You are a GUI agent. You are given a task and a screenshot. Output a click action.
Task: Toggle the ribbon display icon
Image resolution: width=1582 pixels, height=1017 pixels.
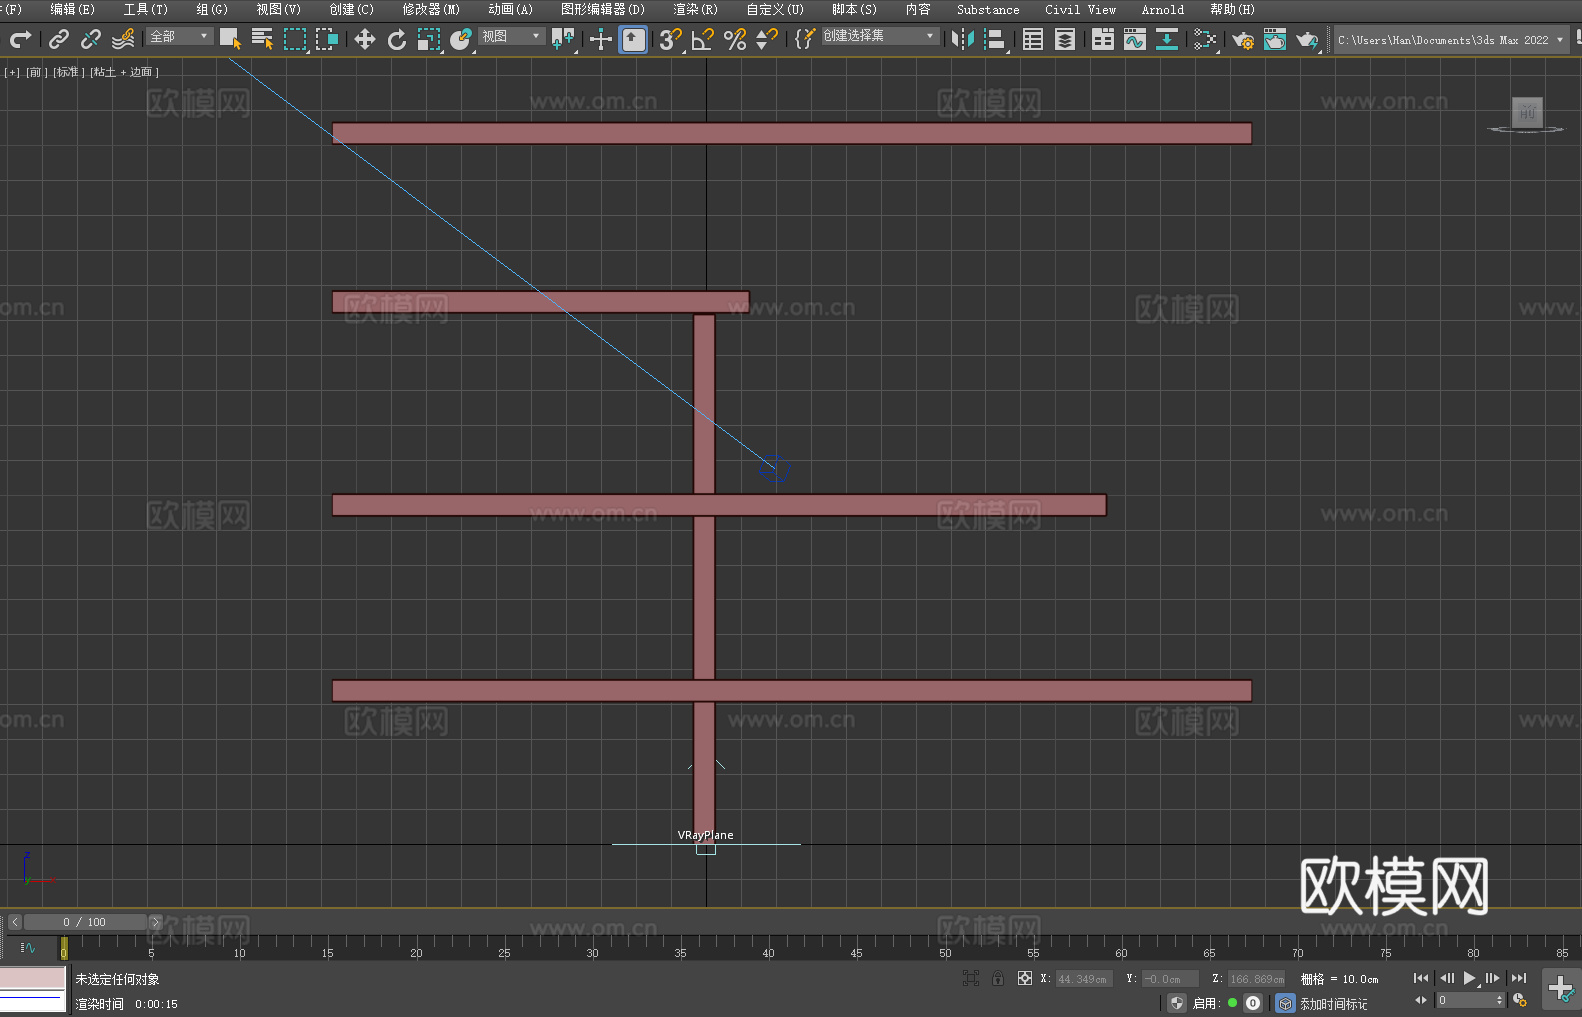(1103, 39)
